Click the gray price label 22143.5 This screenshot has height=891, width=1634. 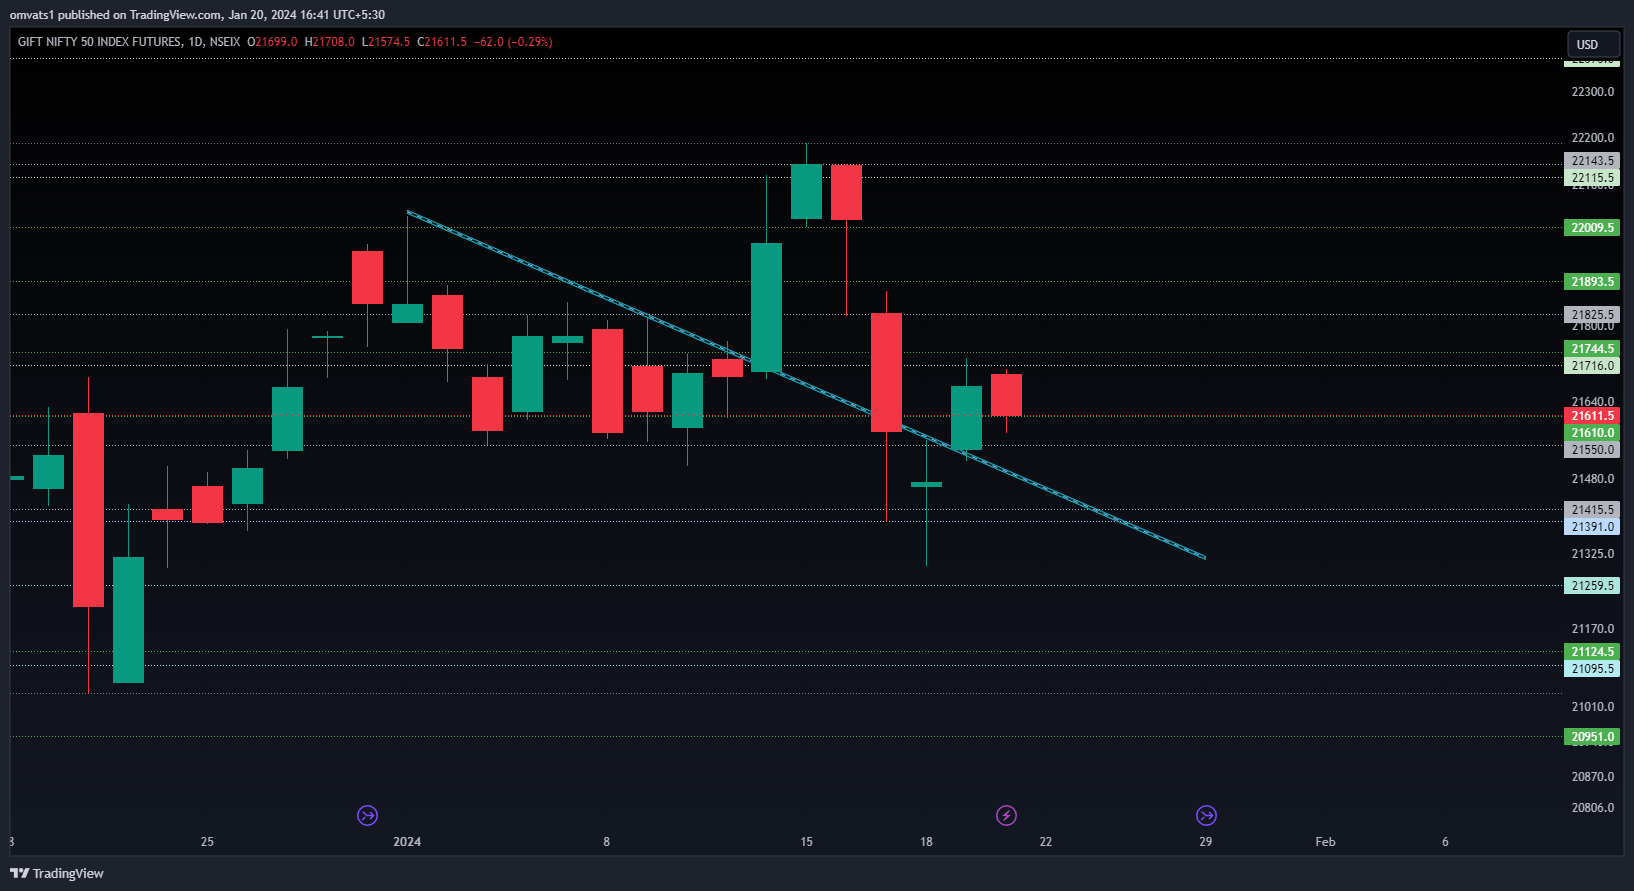[1591, 161]
